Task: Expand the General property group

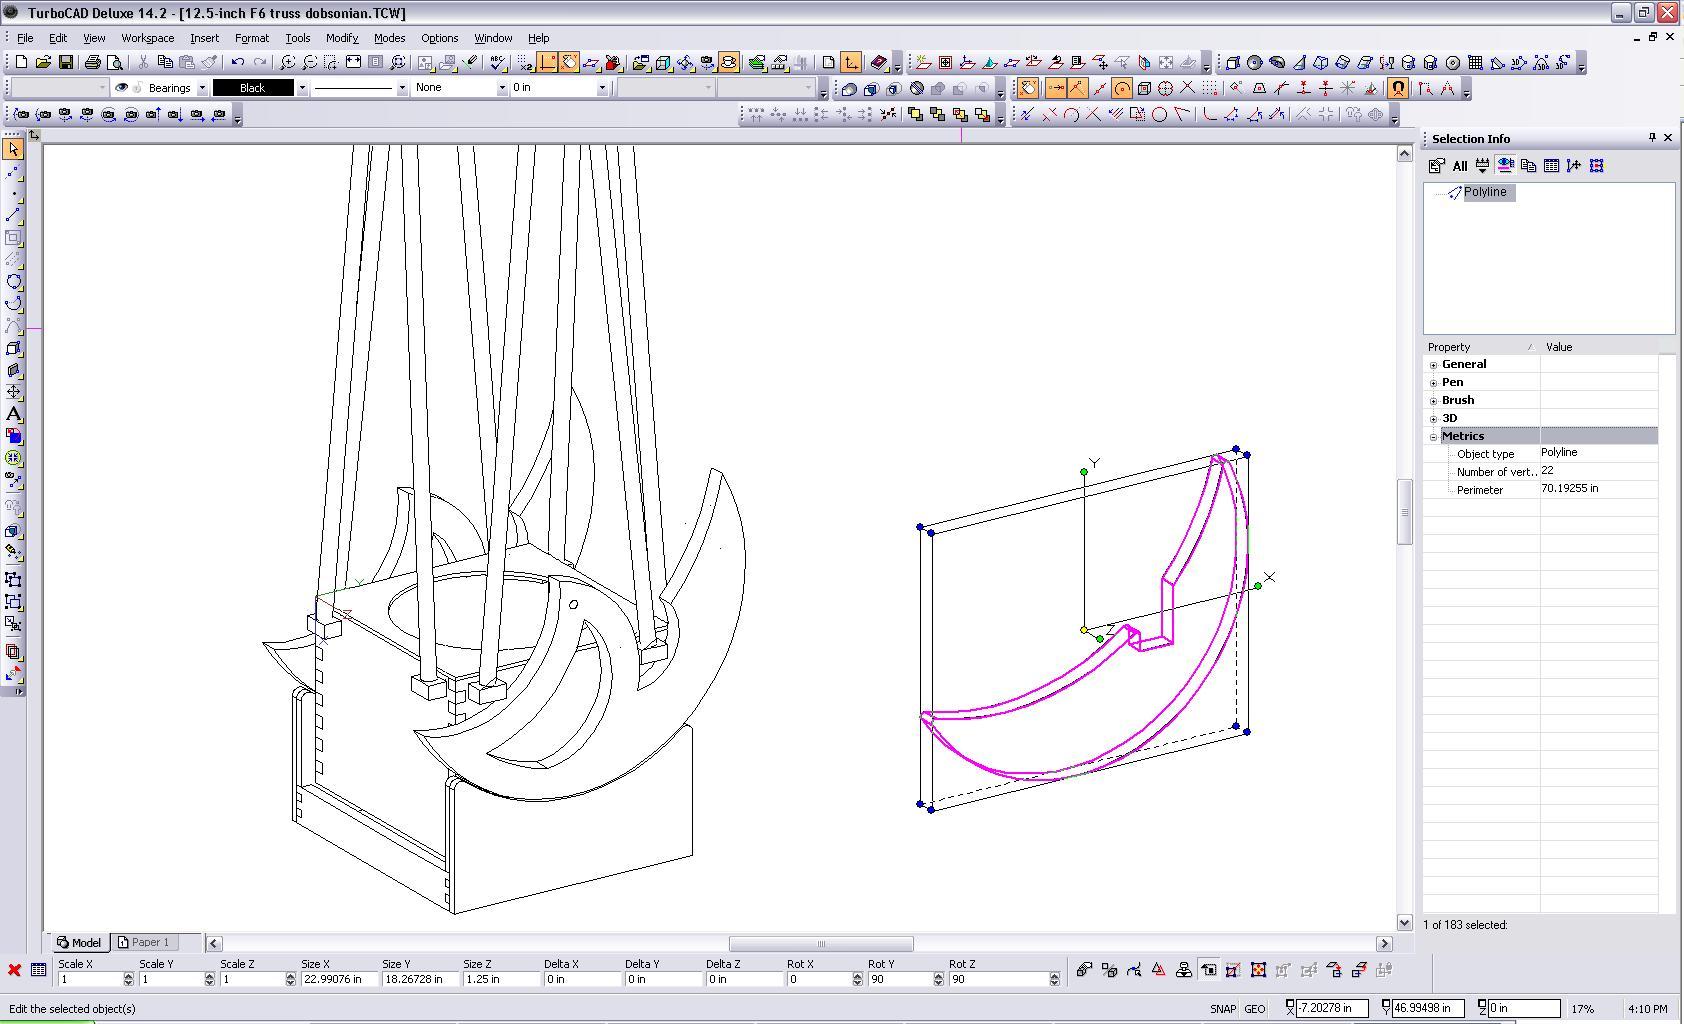Action: click(x=1433, y=365)
